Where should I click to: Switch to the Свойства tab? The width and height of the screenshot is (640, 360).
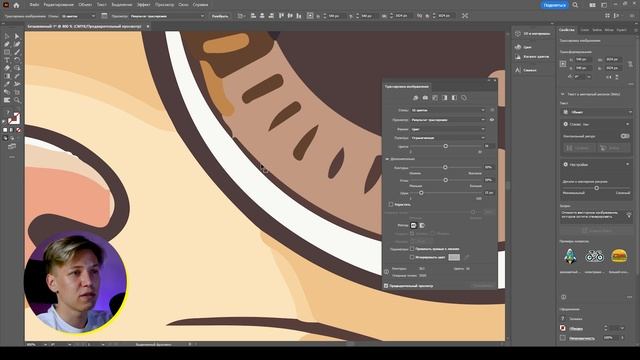tap(567, 30)
